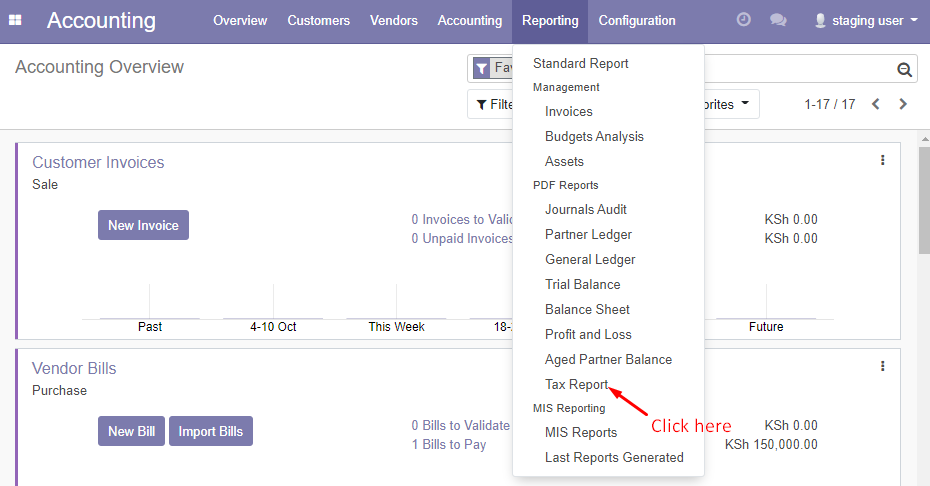Open Assets report
Viewport: 930px width, 486px height.
(564, 161)
